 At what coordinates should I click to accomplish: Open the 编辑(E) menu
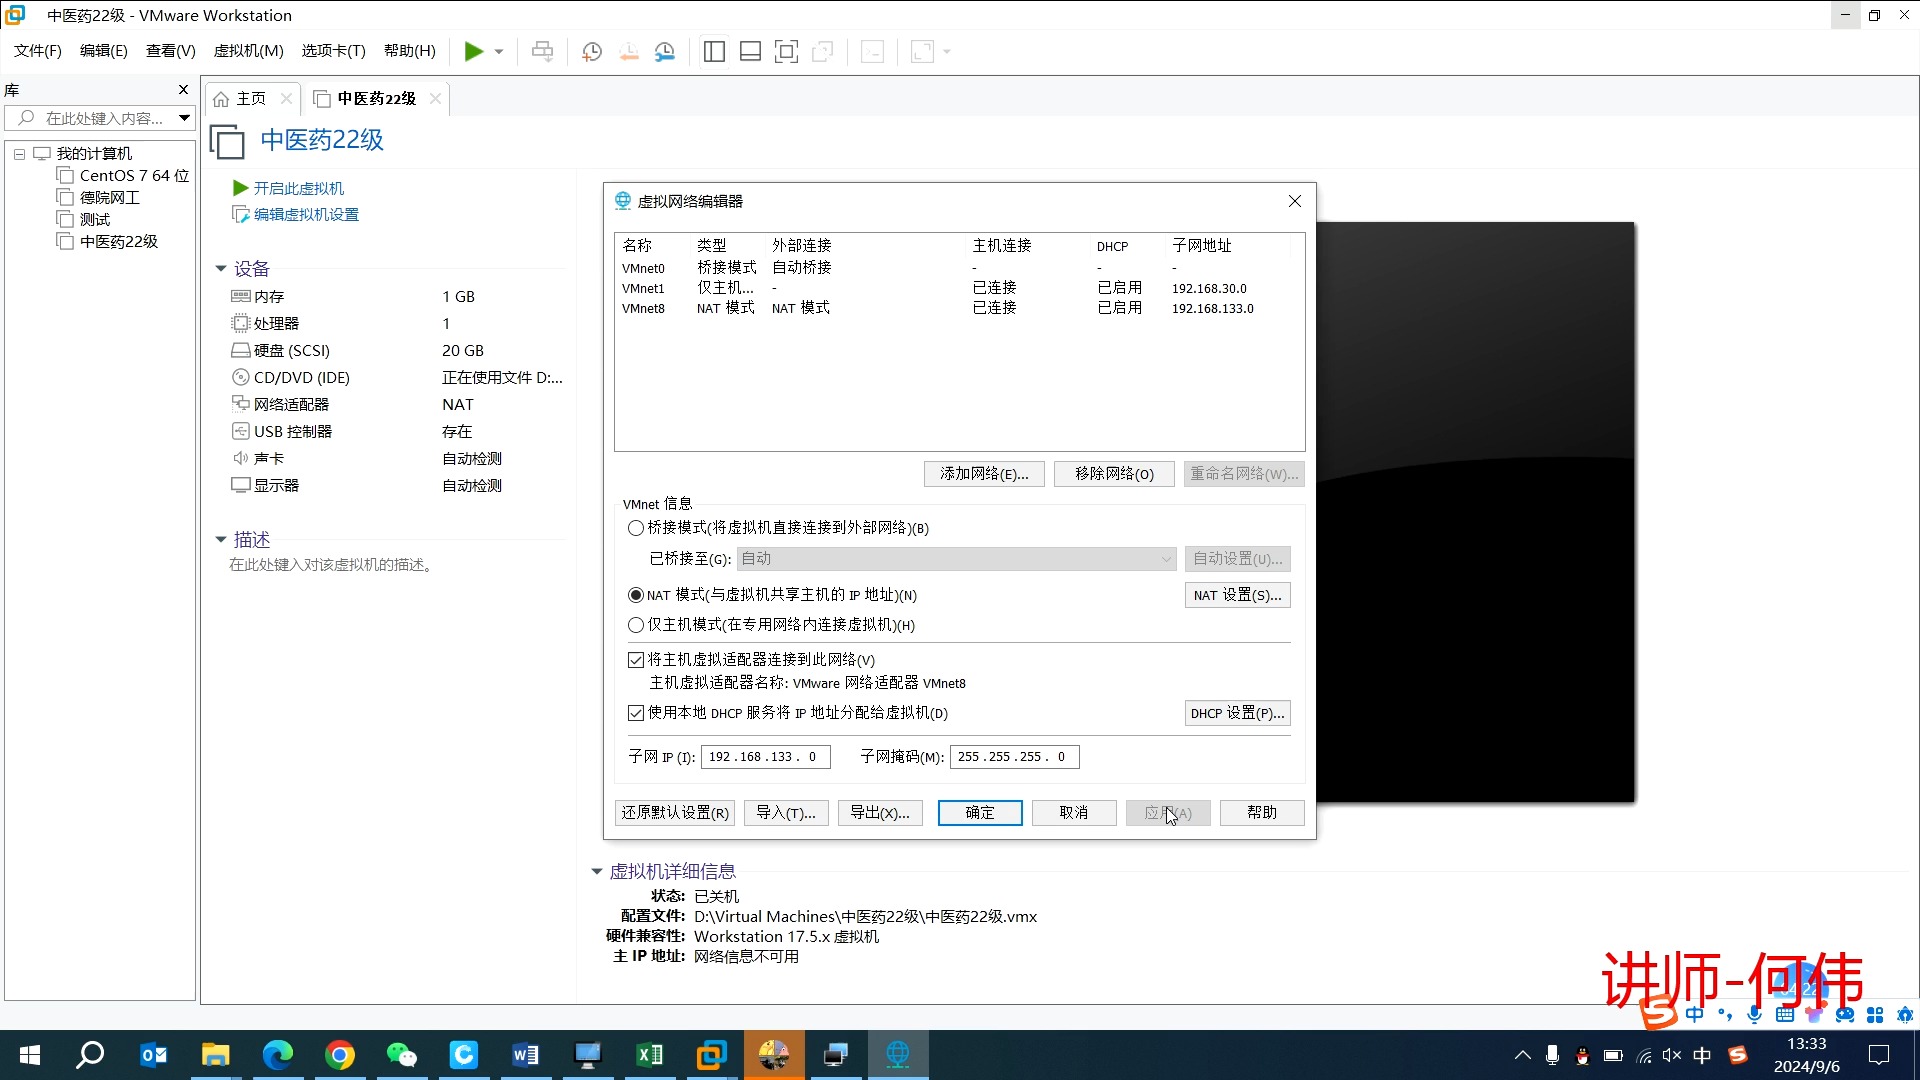click(104, 51)
